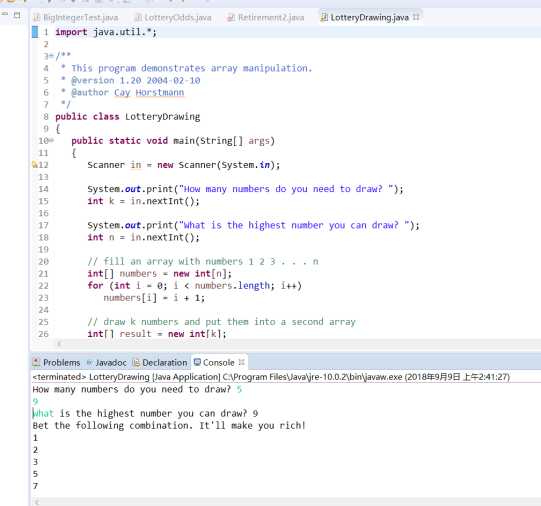Close the LotteryDrawing.java tab with its X
This screenshot has height=506, width=541.
[x=416, y=17]
